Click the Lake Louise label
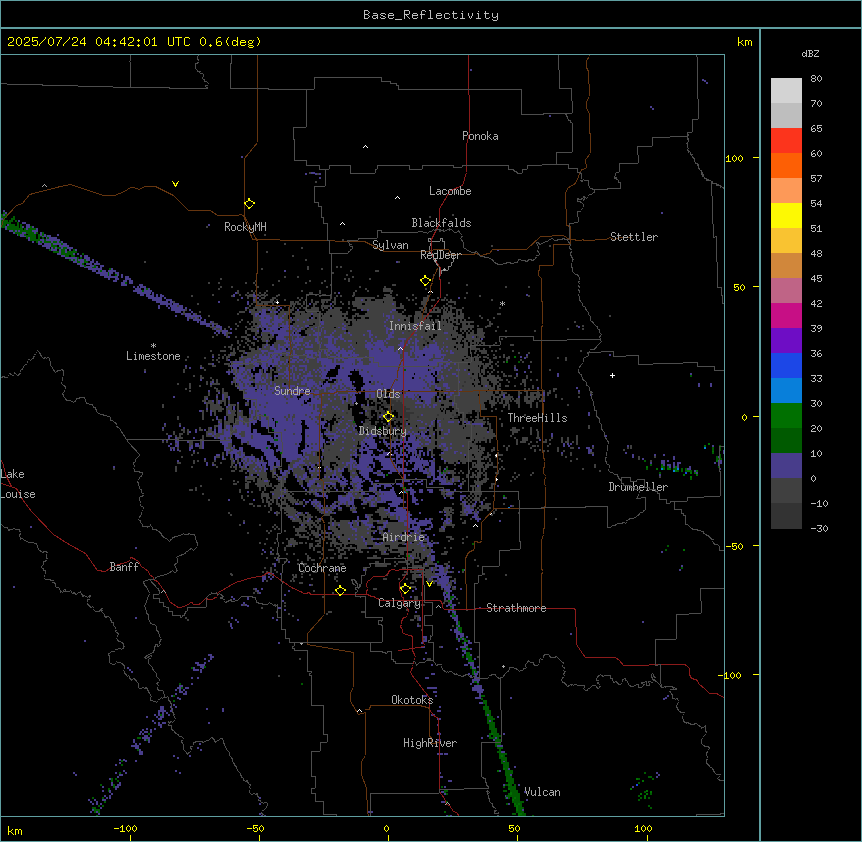This screenshot has height=842, width=862. click(x=18, y=484)
